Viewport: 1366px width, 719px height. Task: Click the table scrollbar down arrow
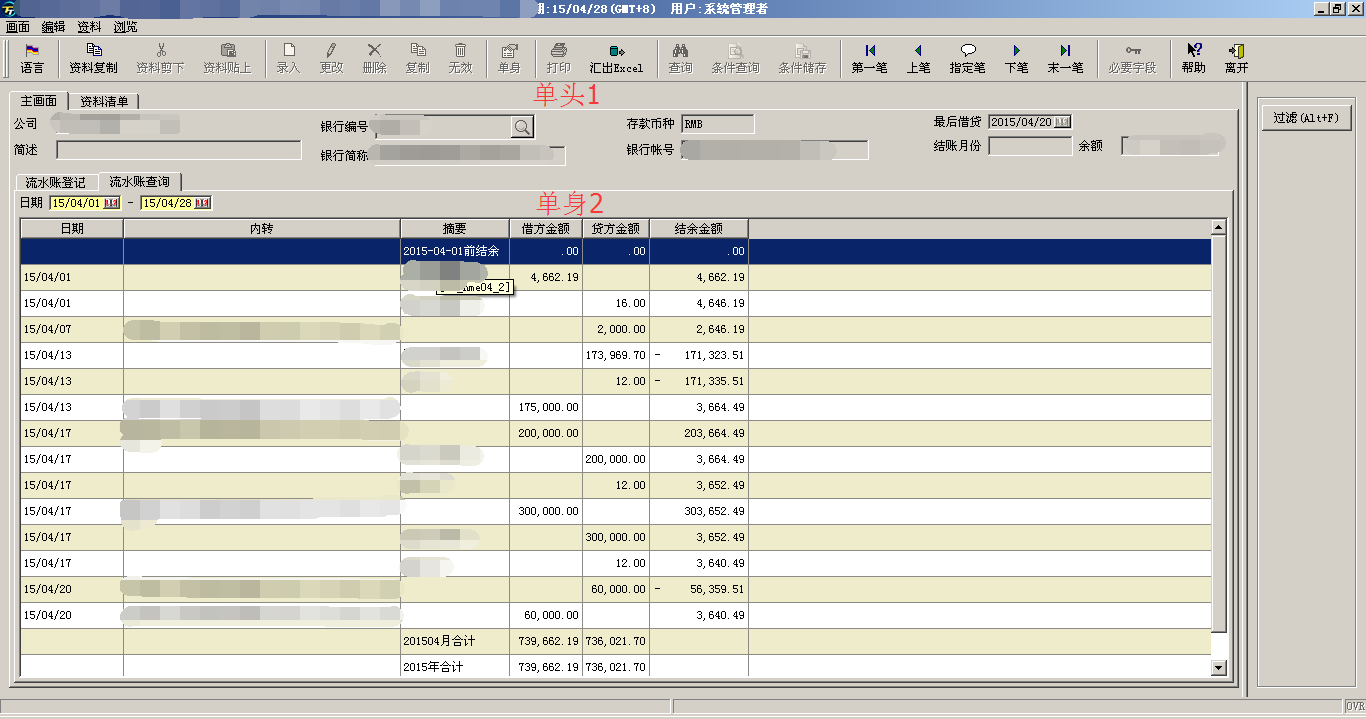[1218, 667]
